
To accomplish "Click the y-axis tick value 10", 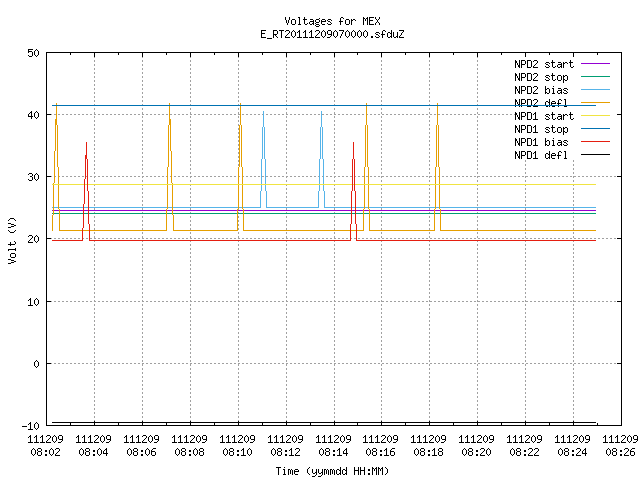I will pyautogui.click(x=33, y=302).
